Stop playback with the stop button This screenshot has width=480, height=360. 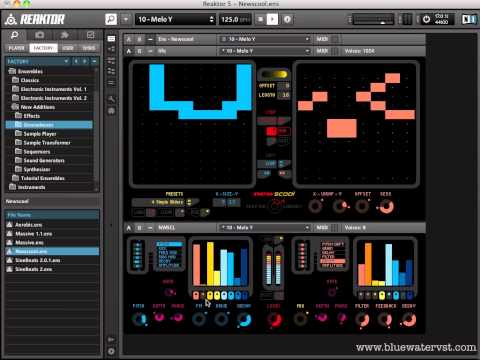[x=261, y=19]
